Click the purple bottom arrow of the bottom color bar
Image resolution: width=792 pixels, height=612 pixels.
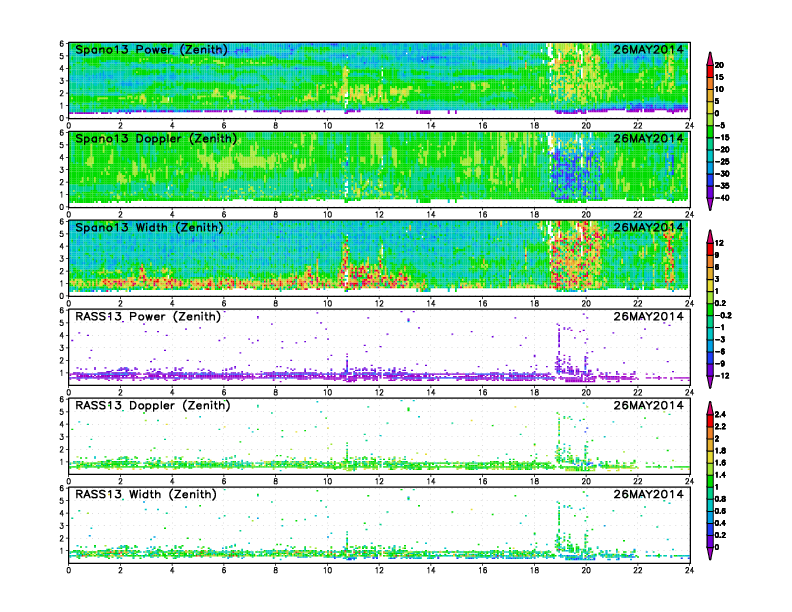click(x=710, y=553)
